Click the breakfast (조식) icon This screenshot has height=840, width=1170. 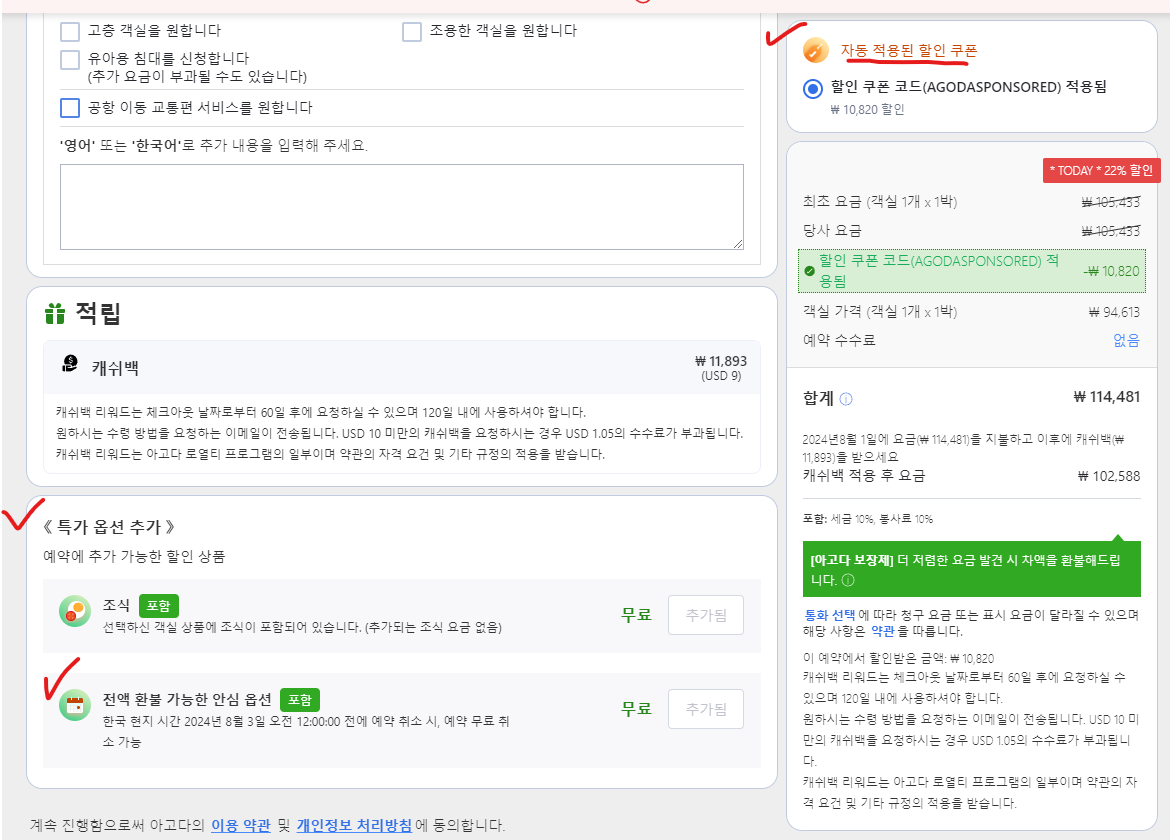(75, 611)
